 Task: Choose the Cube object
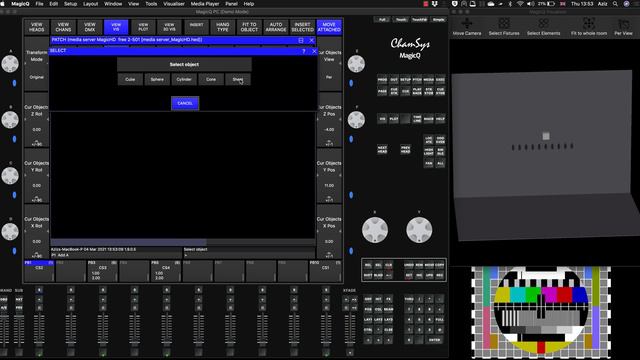click(x=130, y=79)
